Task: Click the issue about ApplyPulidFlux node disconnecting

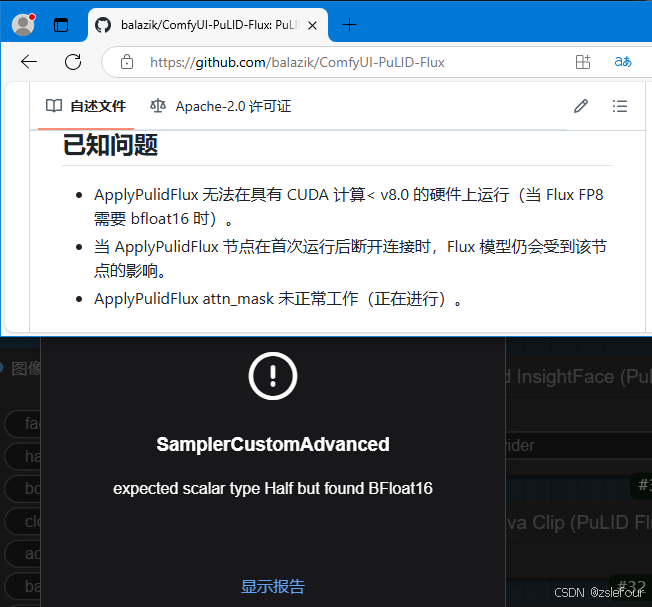Action: click(350, 259)
